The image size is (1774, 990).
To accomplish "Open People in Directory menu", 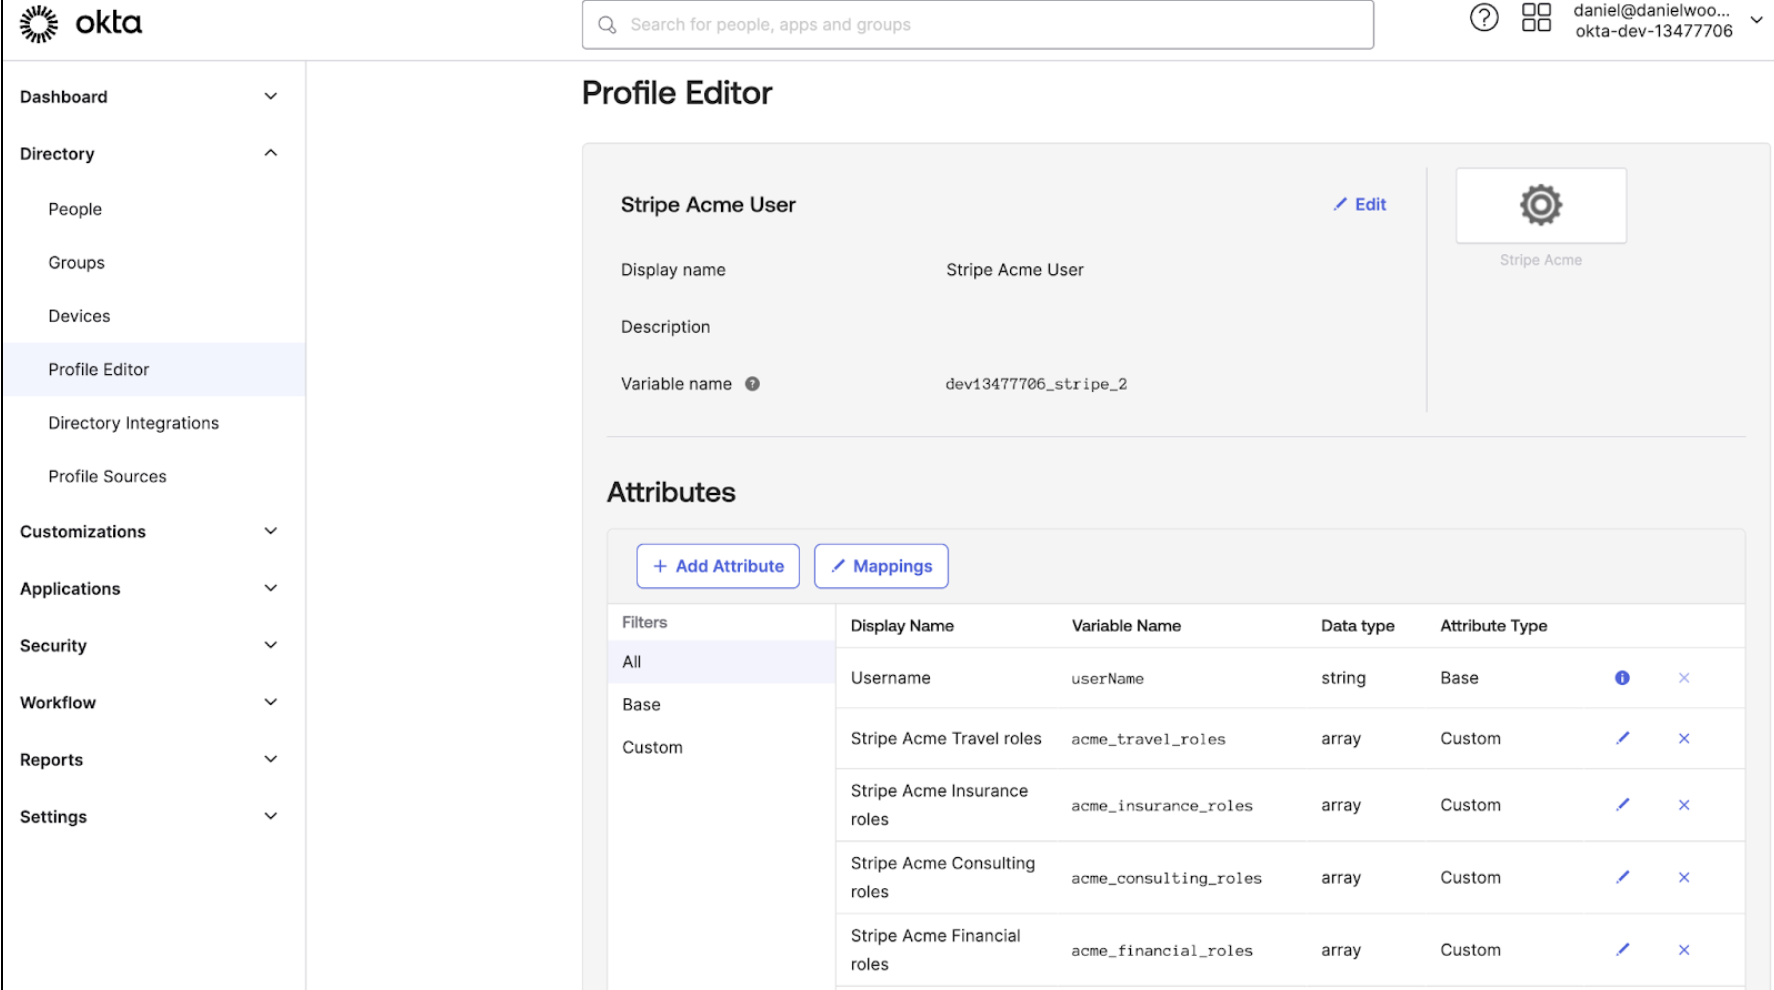I will click(x=75, y=209).
